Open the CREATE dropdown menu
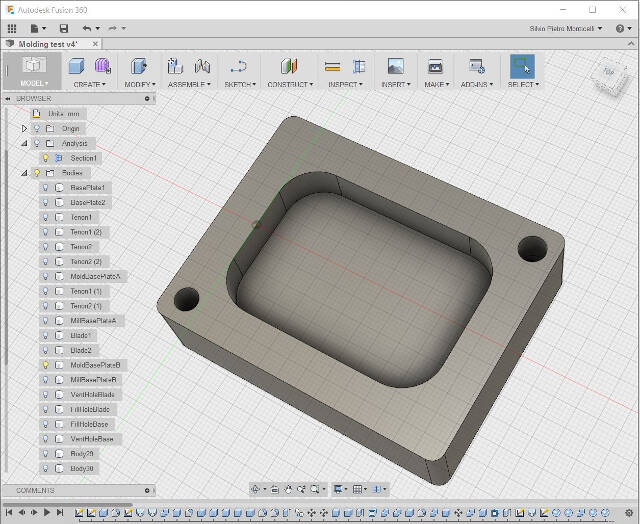The height and width of the screenshot is (524, 640). (x=89, y=84)
